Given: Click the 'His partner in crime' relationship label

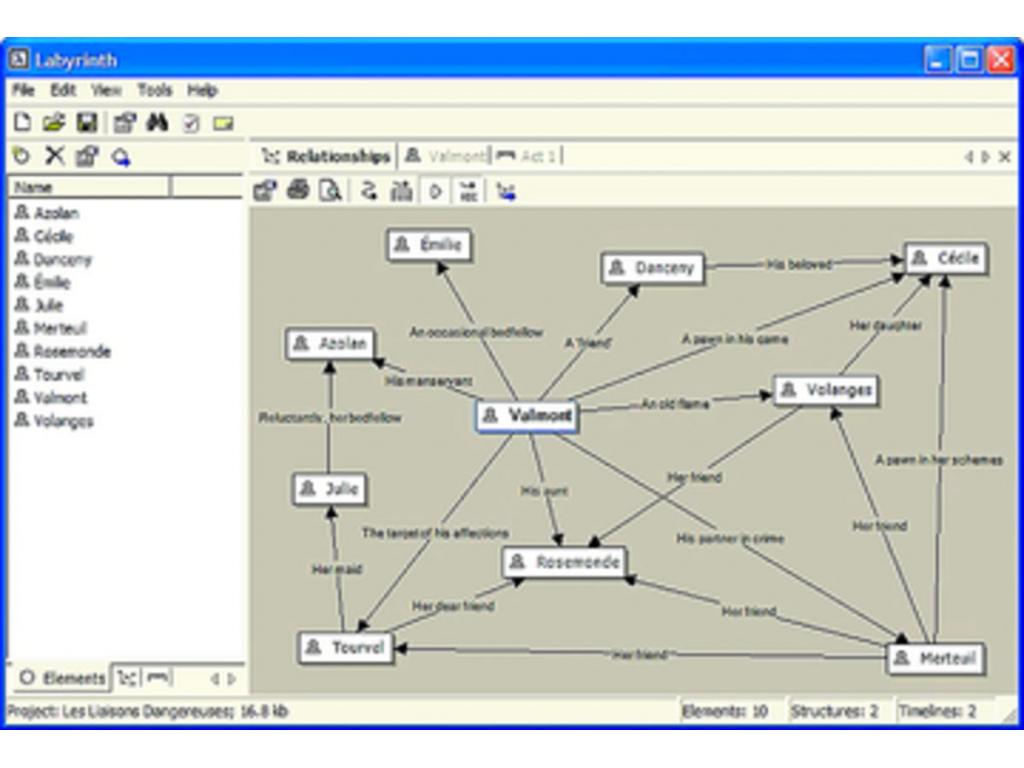Looking at the screenshot, I should [x=730, y=539].
